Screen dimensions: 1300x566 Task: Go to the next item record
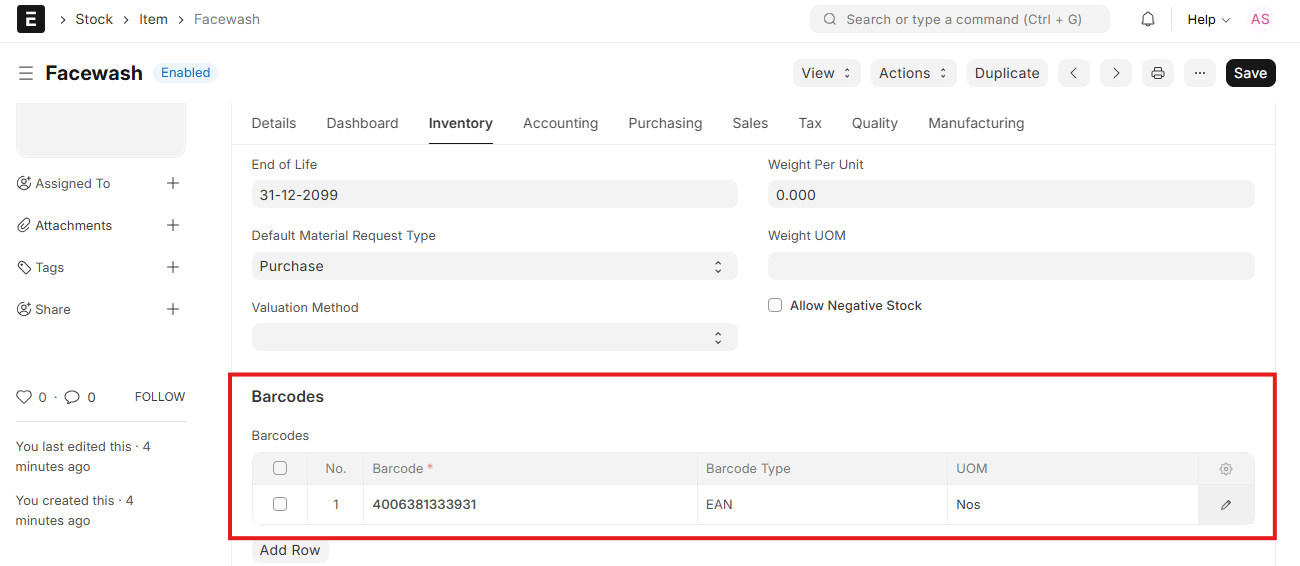click(1116, 73)
